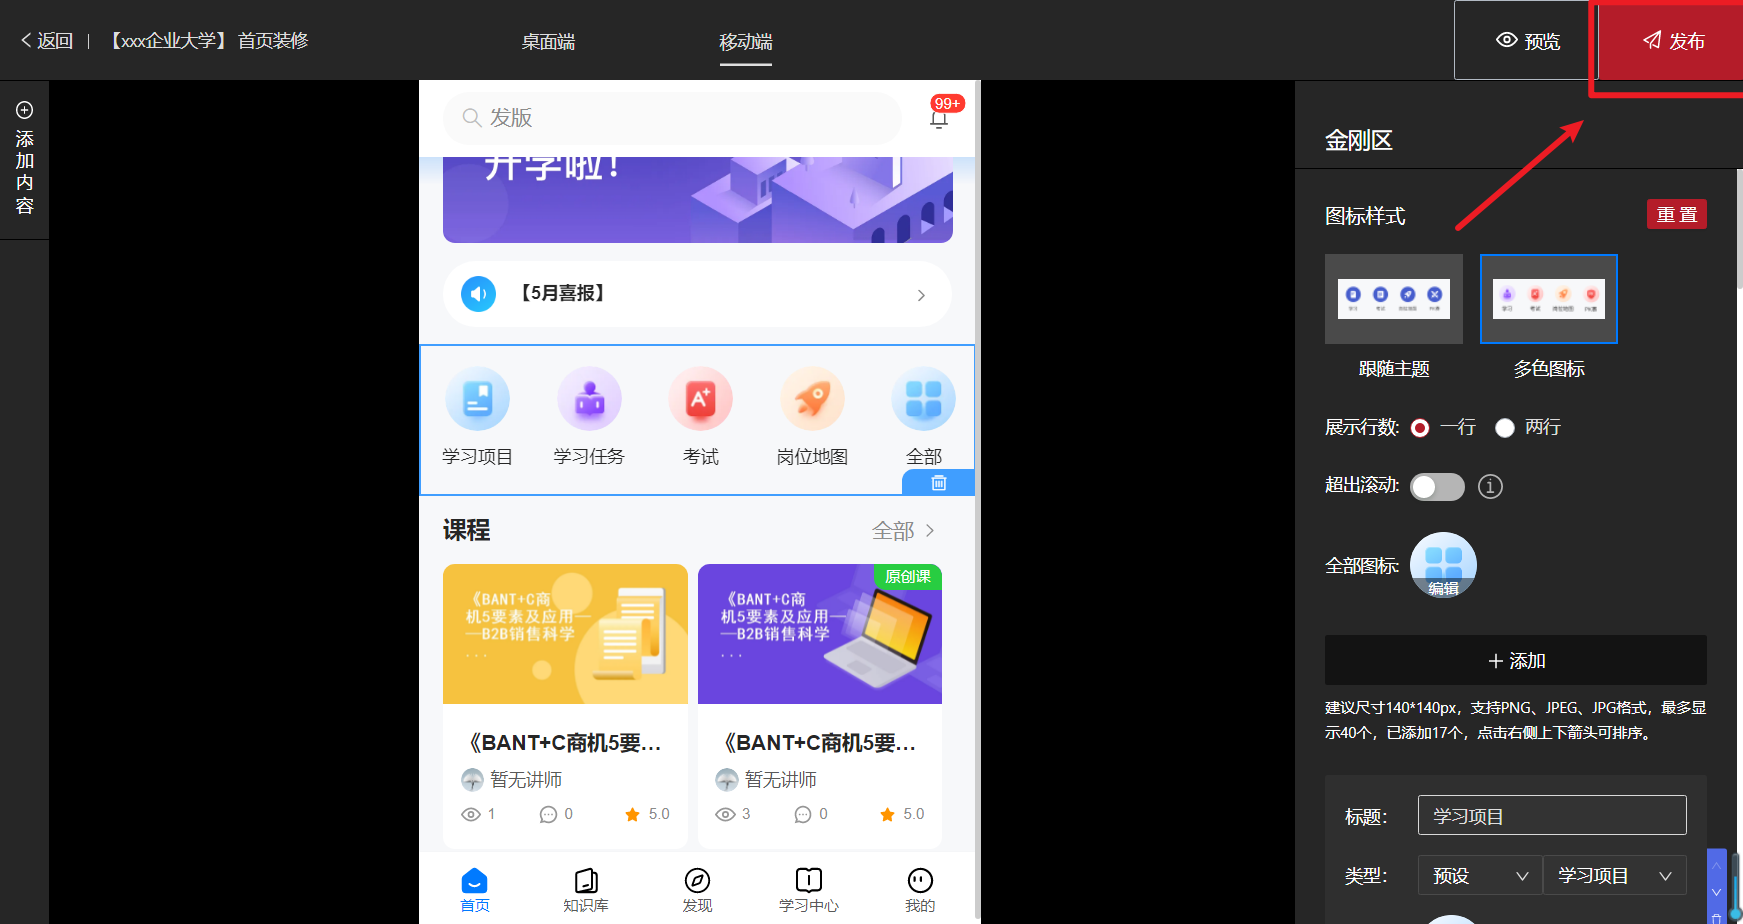The height and width of the screenshot is (924, 1743).
Task: Click the right settings panel scrollbar
Action: (x=1740, y=229)
